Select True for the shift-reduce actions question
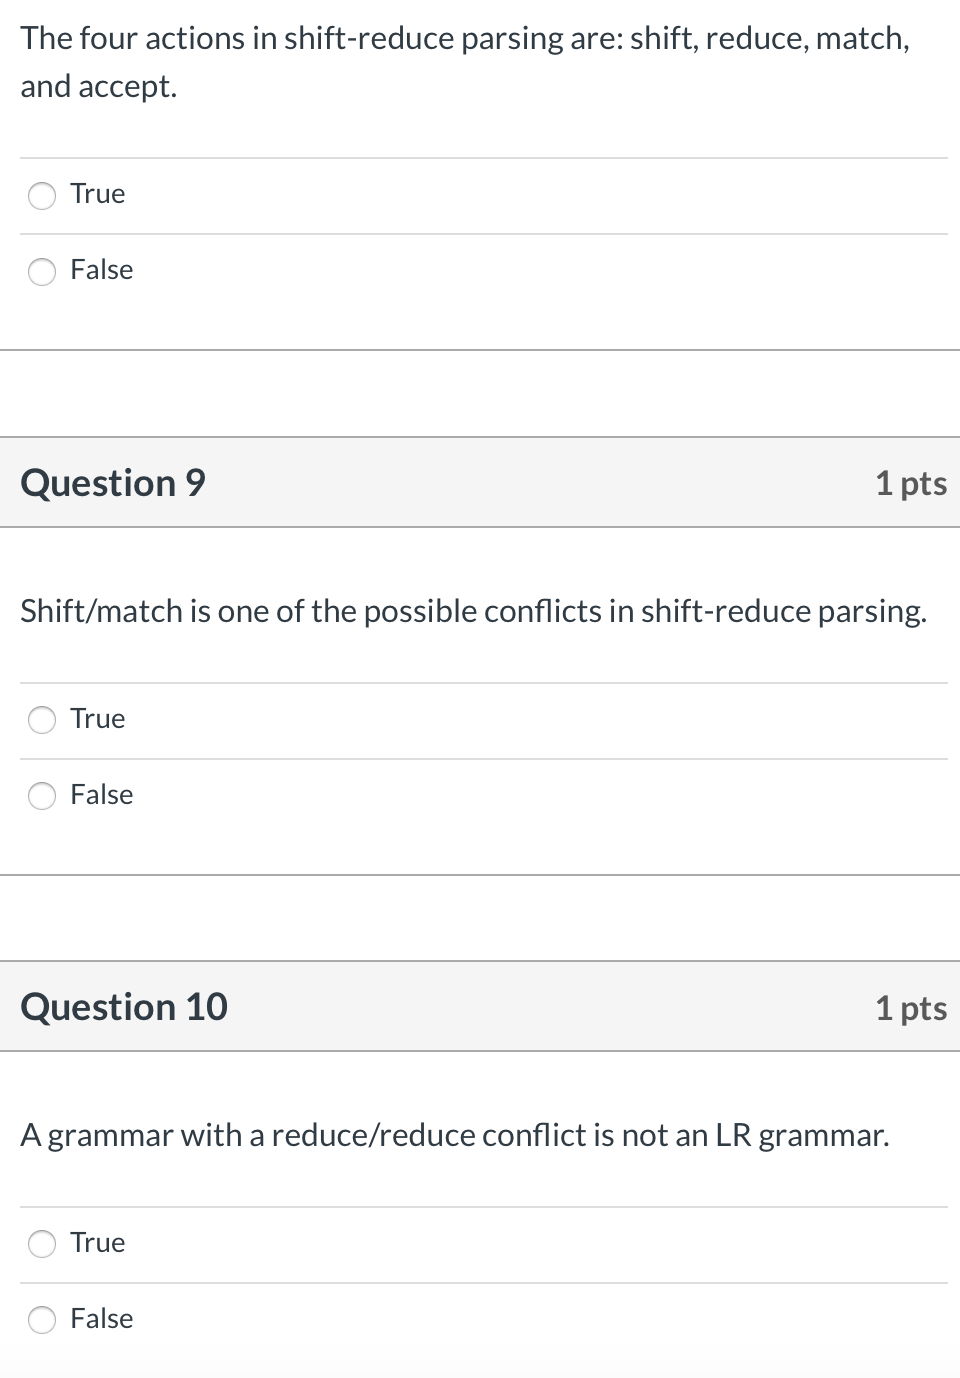This screenshot has height=1378, width=960. [x=42, y=196]
